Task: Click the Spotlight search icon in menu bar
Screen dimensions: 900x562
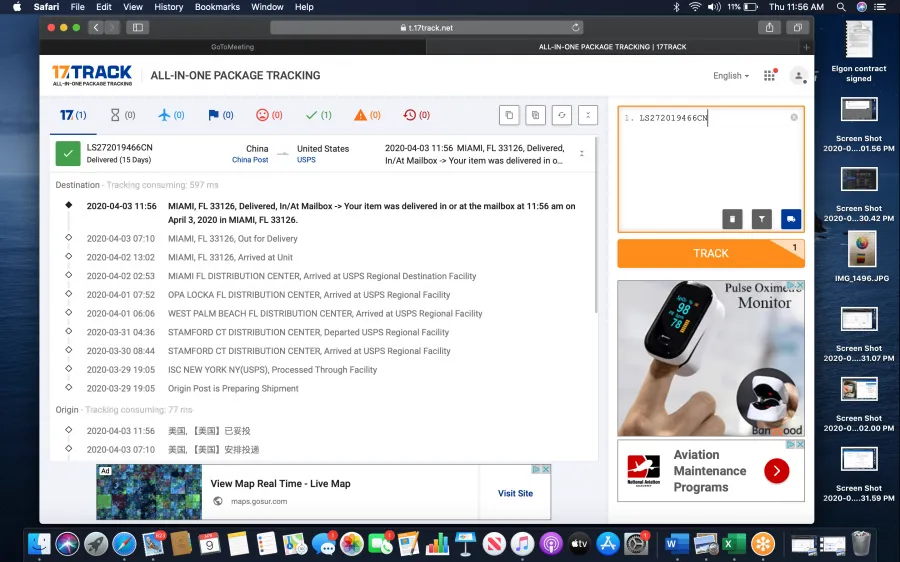Action: click(841, 7)
